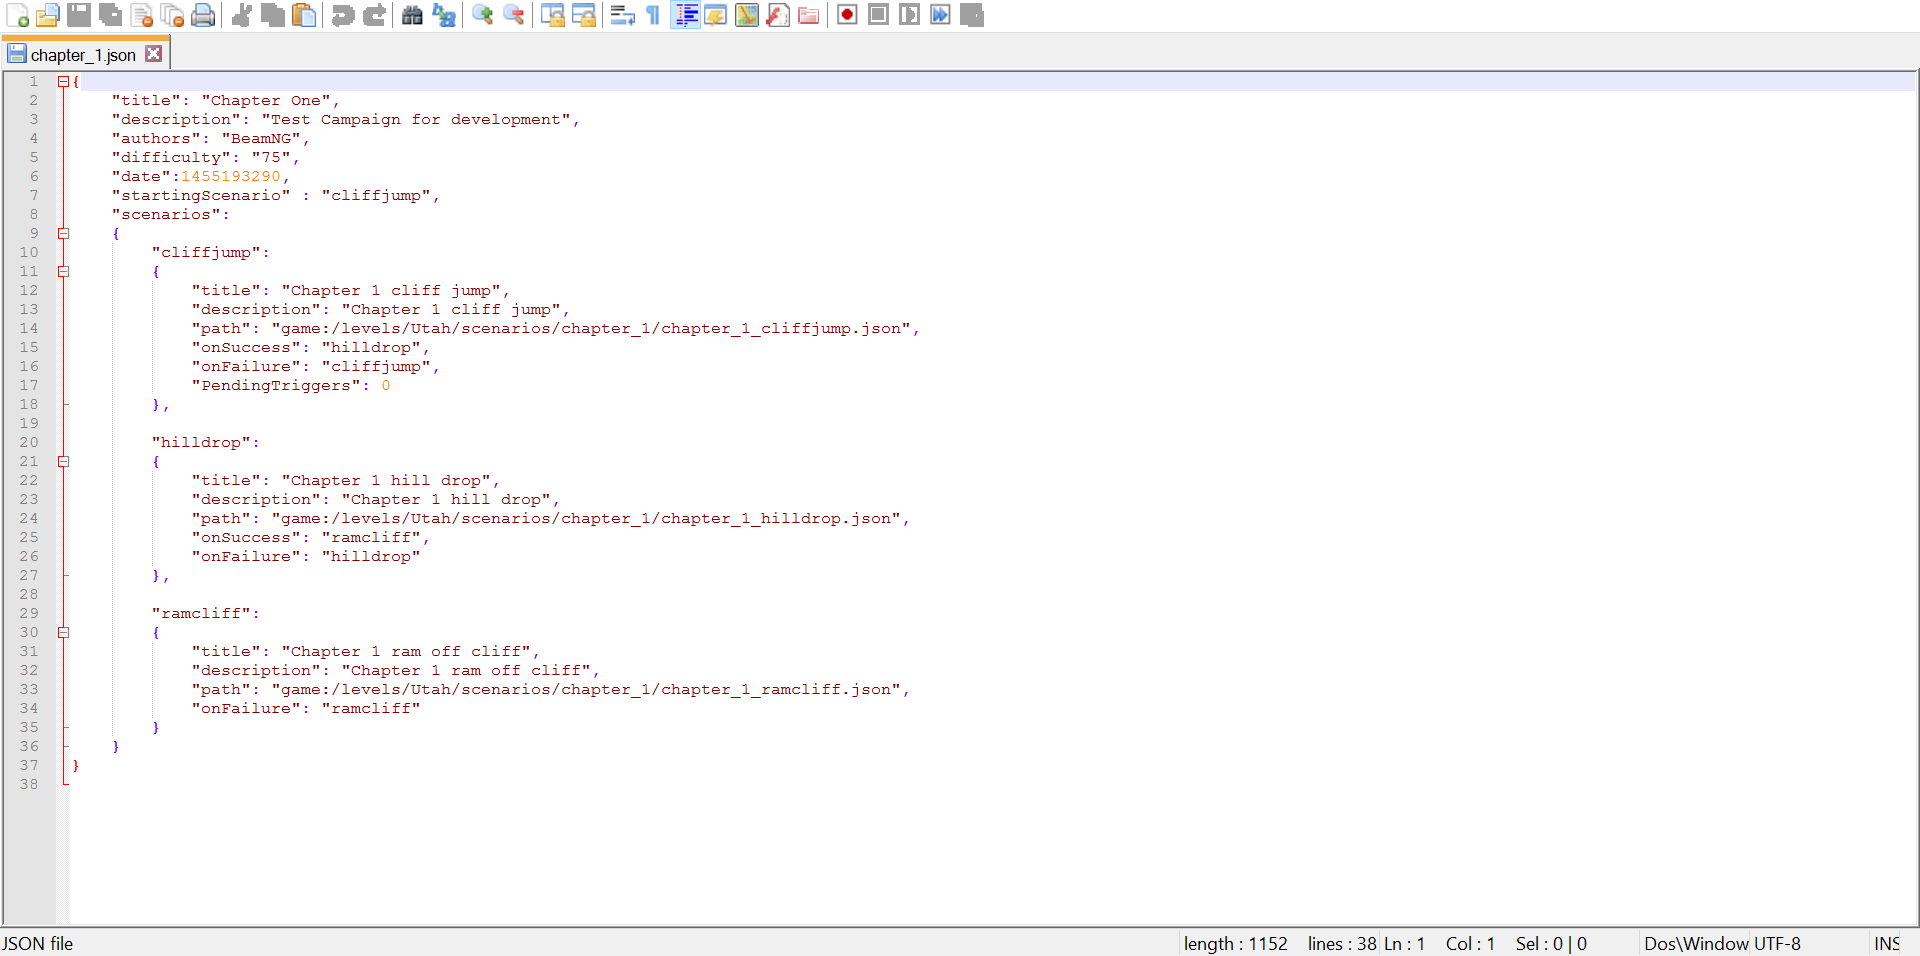The height and width of the screenshot is (956, 1920).
Task: Collapse the root fold on line 1
Action: (x=63, y=81)
